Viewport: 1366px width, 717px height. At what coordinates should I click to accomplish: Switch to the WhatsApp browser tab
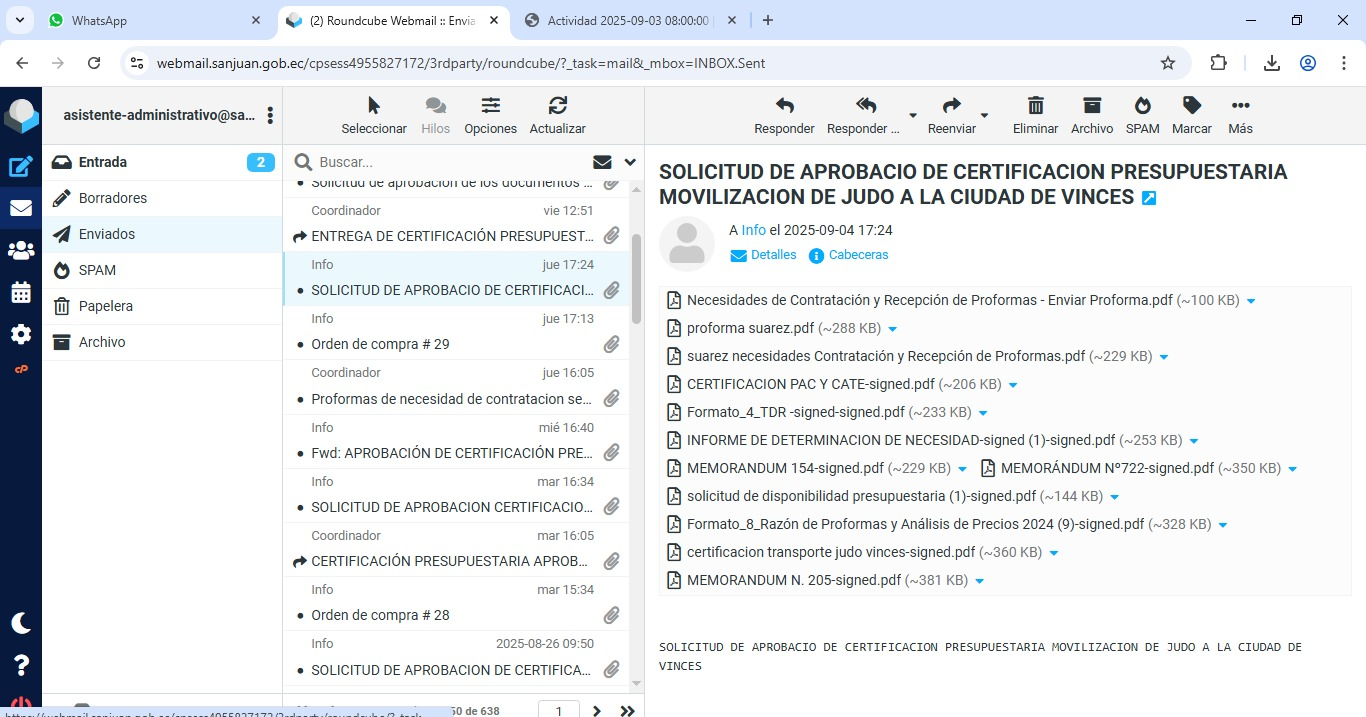click(153, 20)
